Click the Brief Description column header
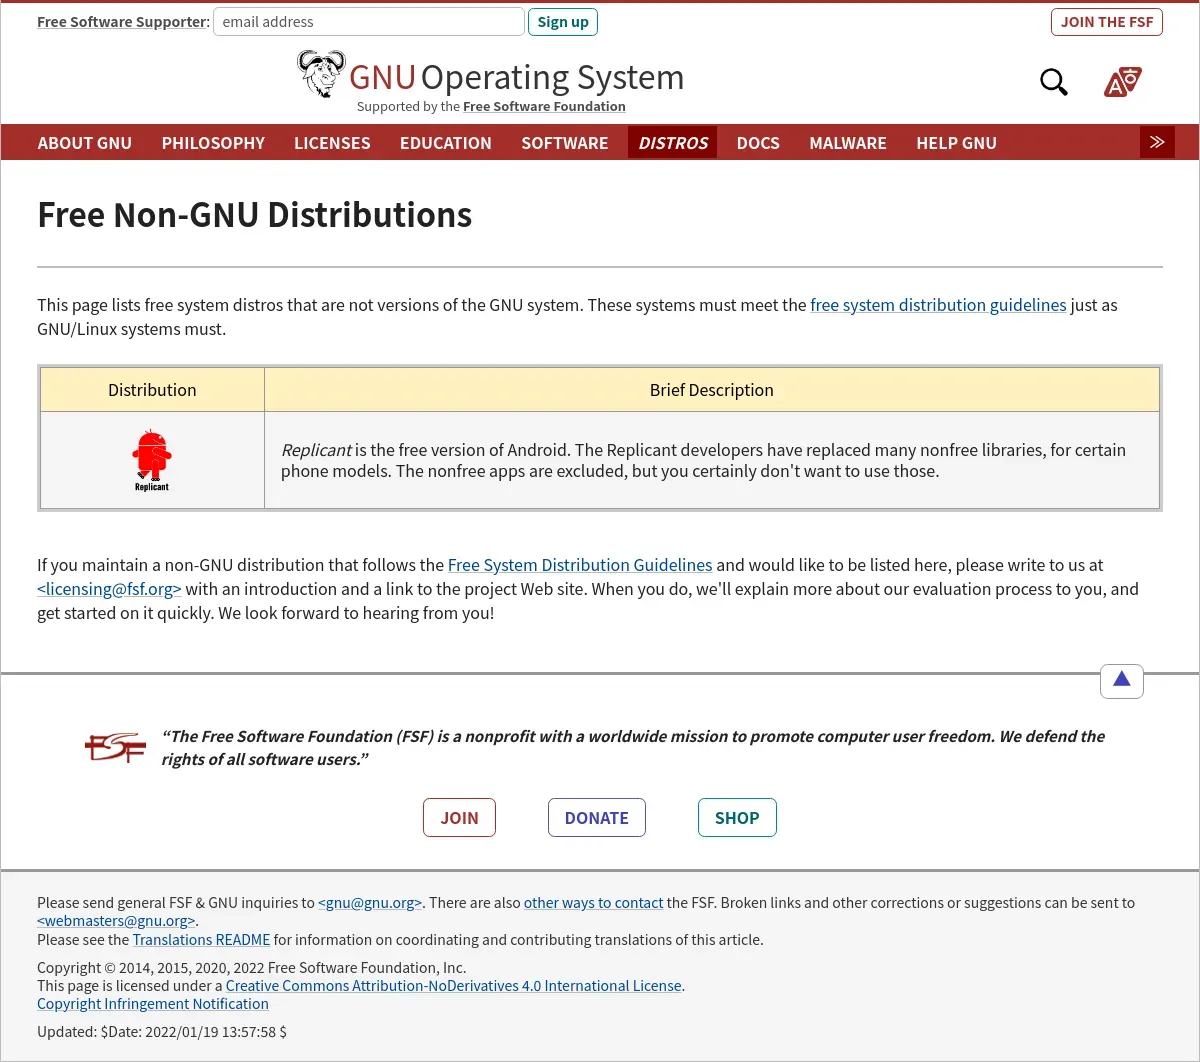 pos(712,390)
